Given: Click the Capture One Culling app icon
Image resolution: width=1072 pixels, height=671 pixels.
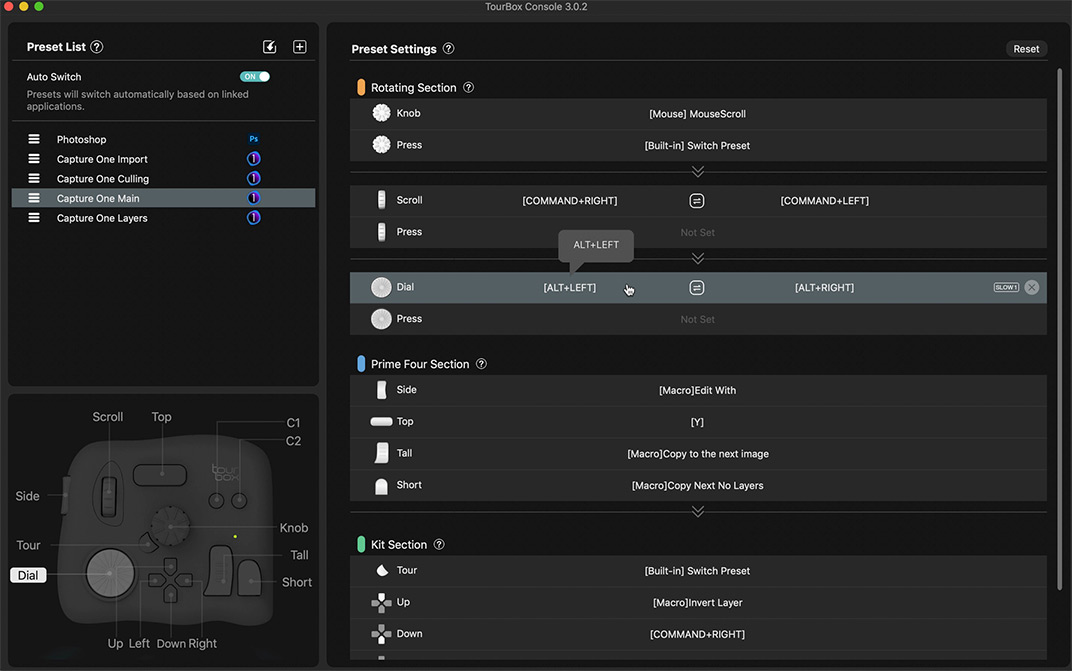Looking at the screenshot, I should click(254, 179).
